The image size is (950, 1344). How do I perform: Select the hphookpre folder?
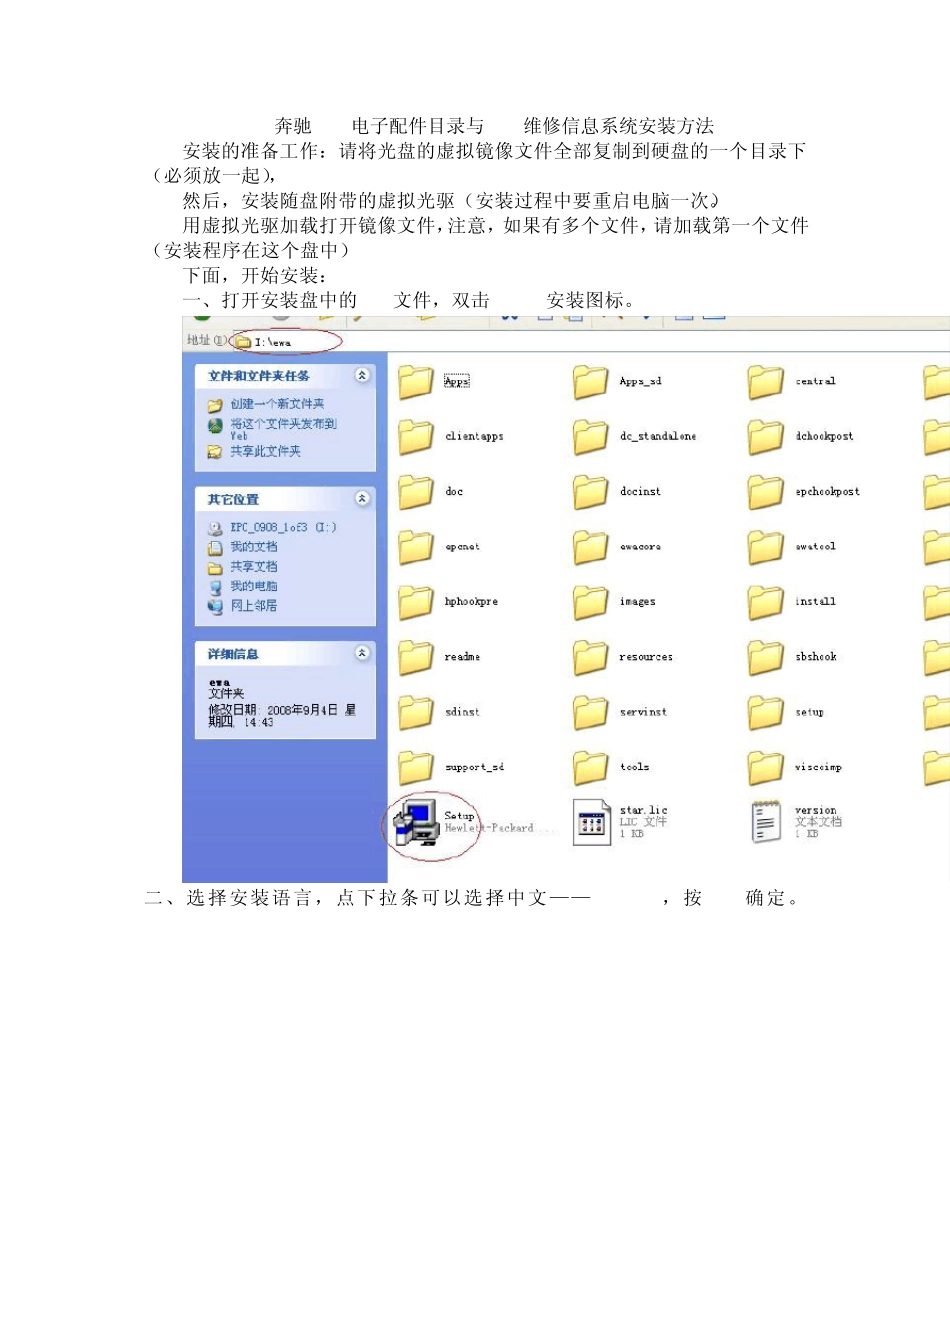pyautogui.click(x=447, y=602)
